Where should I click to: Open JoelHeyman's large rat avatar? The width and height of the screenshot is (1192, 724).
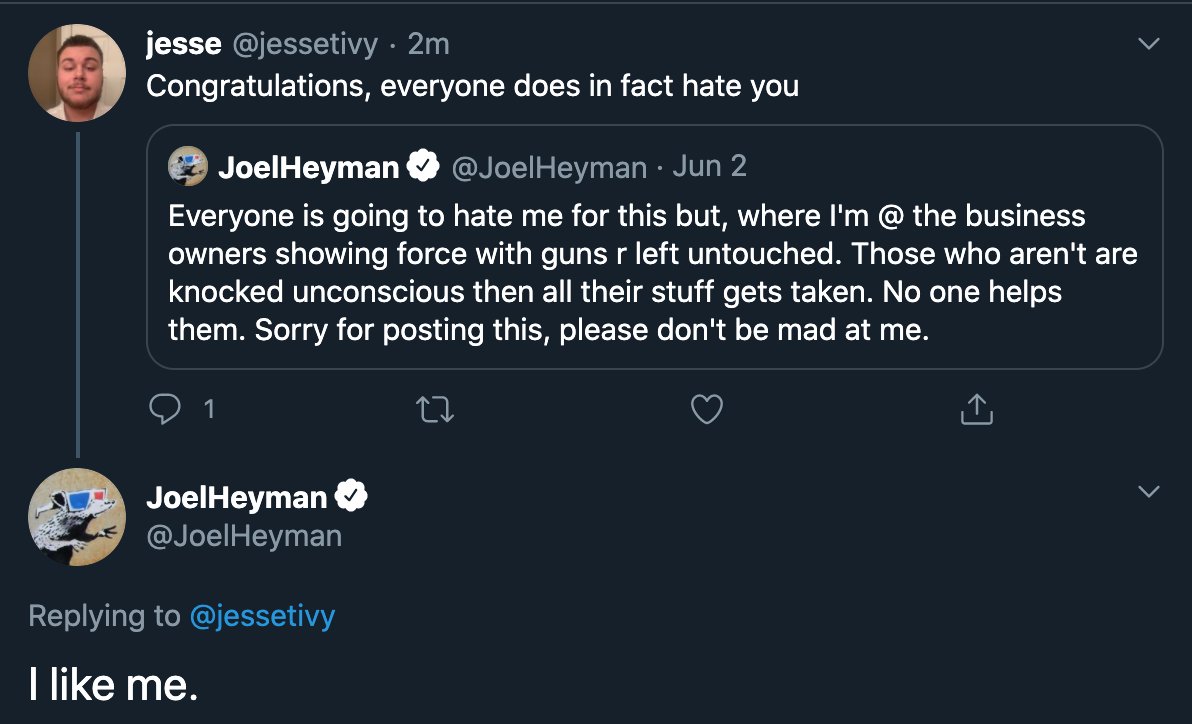77,517
